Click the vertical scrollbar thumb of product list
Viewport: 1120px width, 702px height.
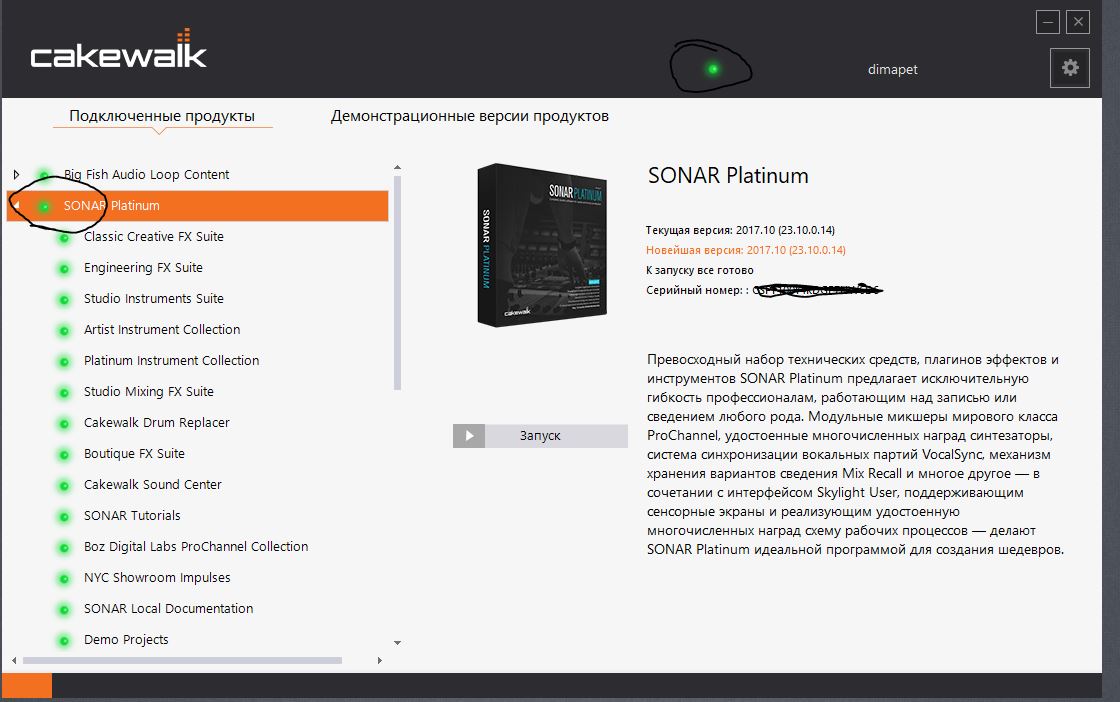coord(398,283)
